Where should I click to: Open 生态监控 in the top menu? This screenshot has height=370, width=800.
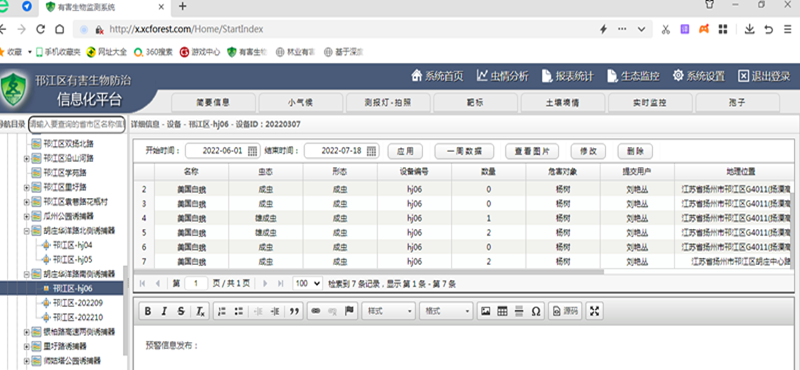[633, 76]
